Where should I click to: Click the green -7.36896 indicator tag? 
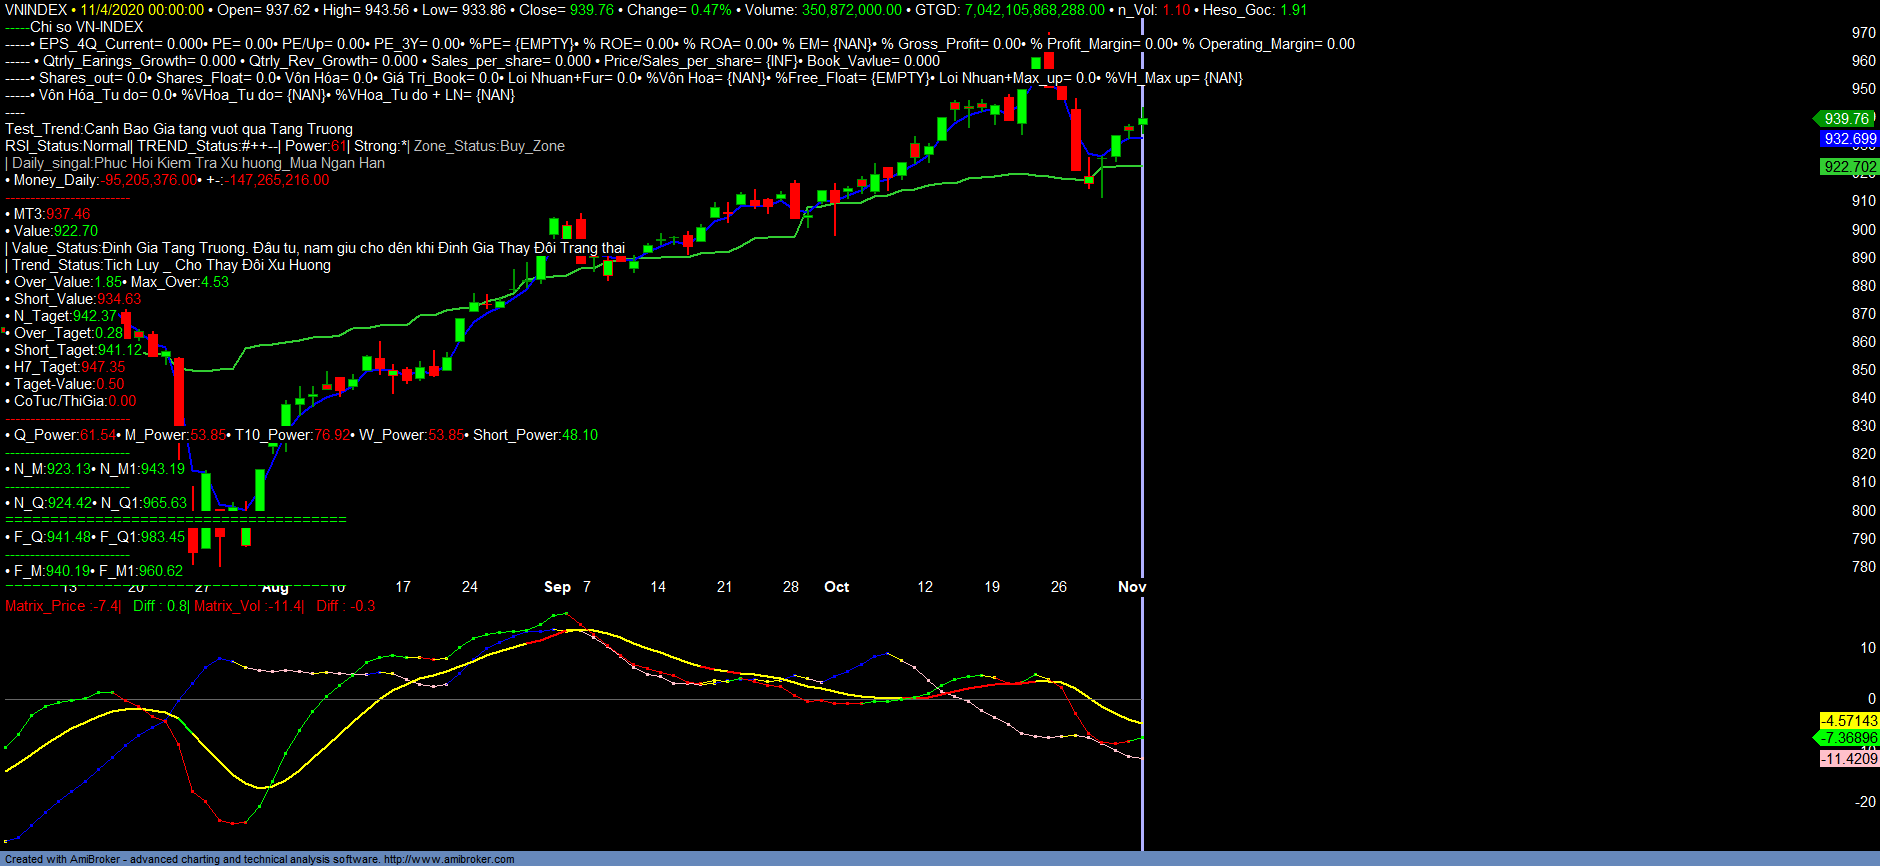click(1849, 738)
